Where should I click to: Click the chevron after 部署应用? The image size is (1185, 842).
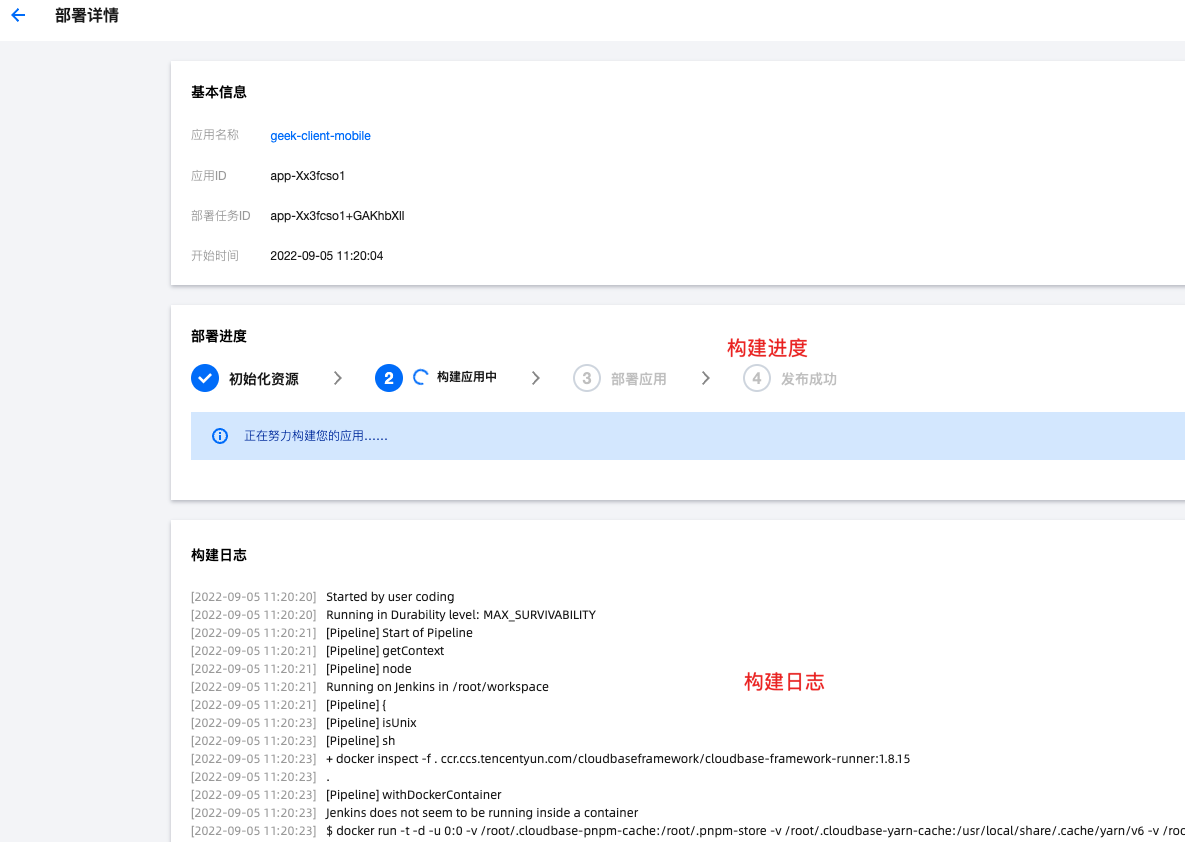tap(706, 378)
